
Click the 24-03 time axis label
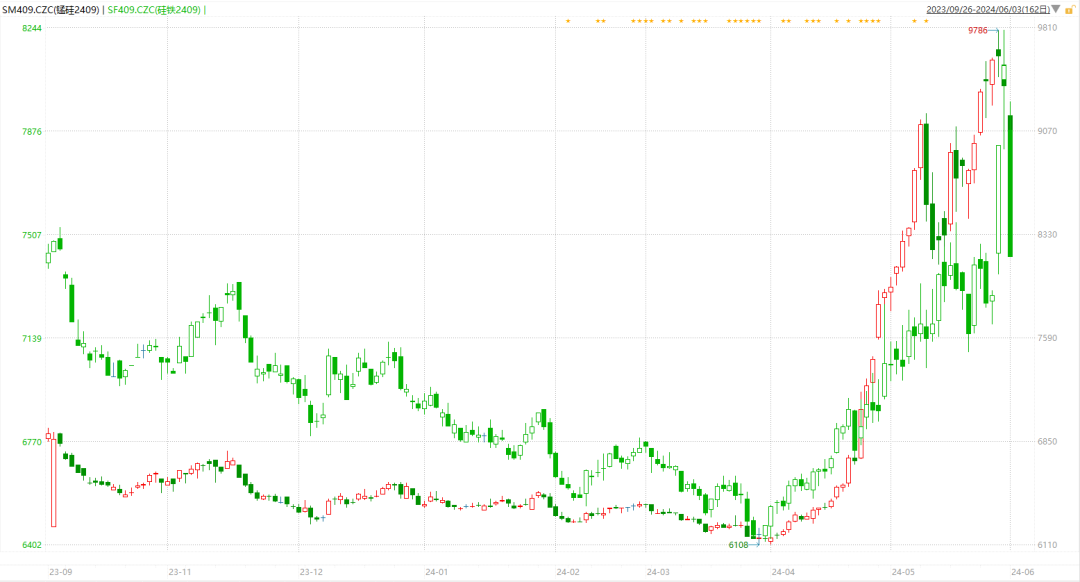[658, 572]
